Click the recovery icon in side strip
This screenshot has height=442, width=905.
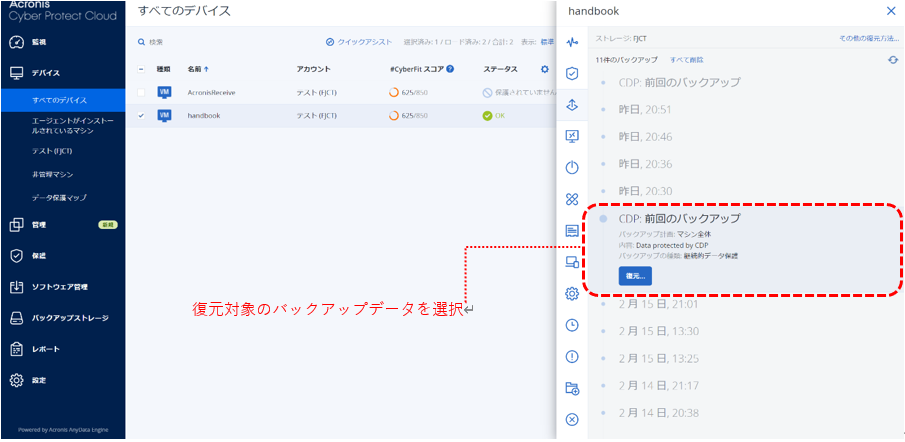pyautogui.click(x=572, y=105)
